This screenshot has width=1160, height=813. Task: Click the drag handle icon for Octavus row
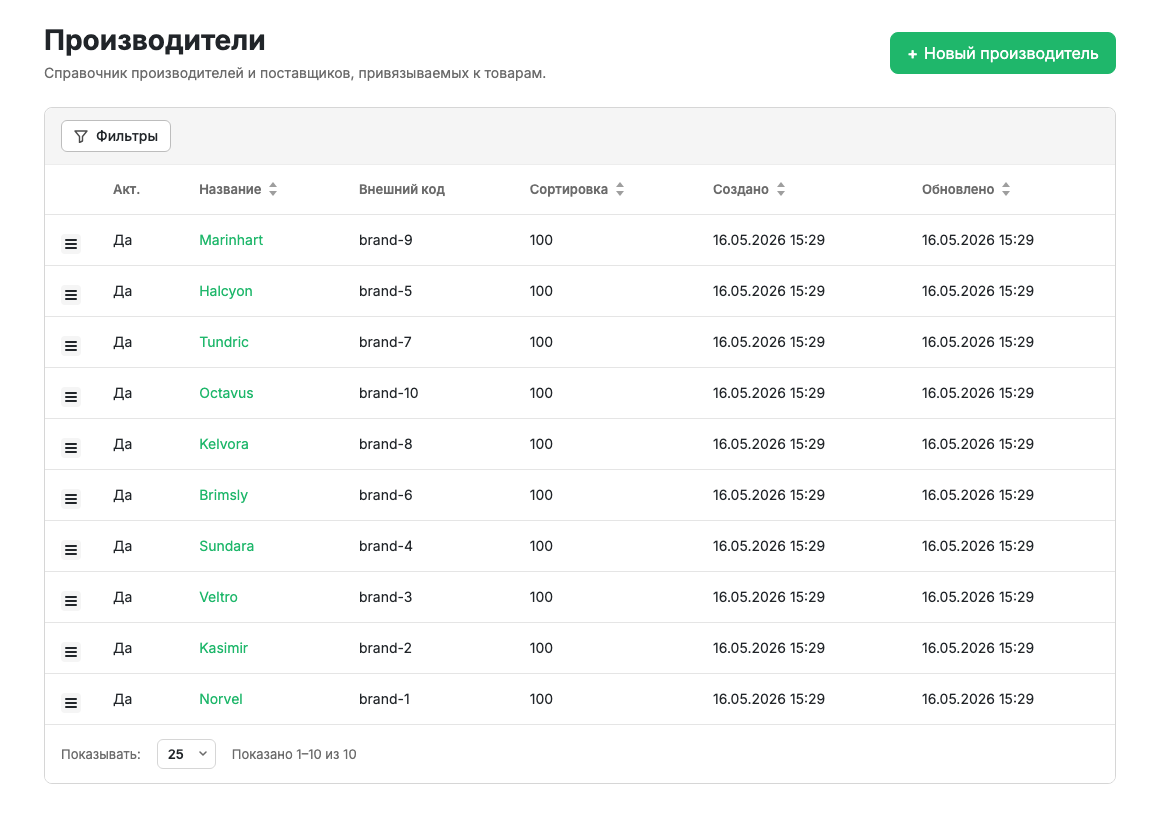pyautogui.click(x=71, y=397)
